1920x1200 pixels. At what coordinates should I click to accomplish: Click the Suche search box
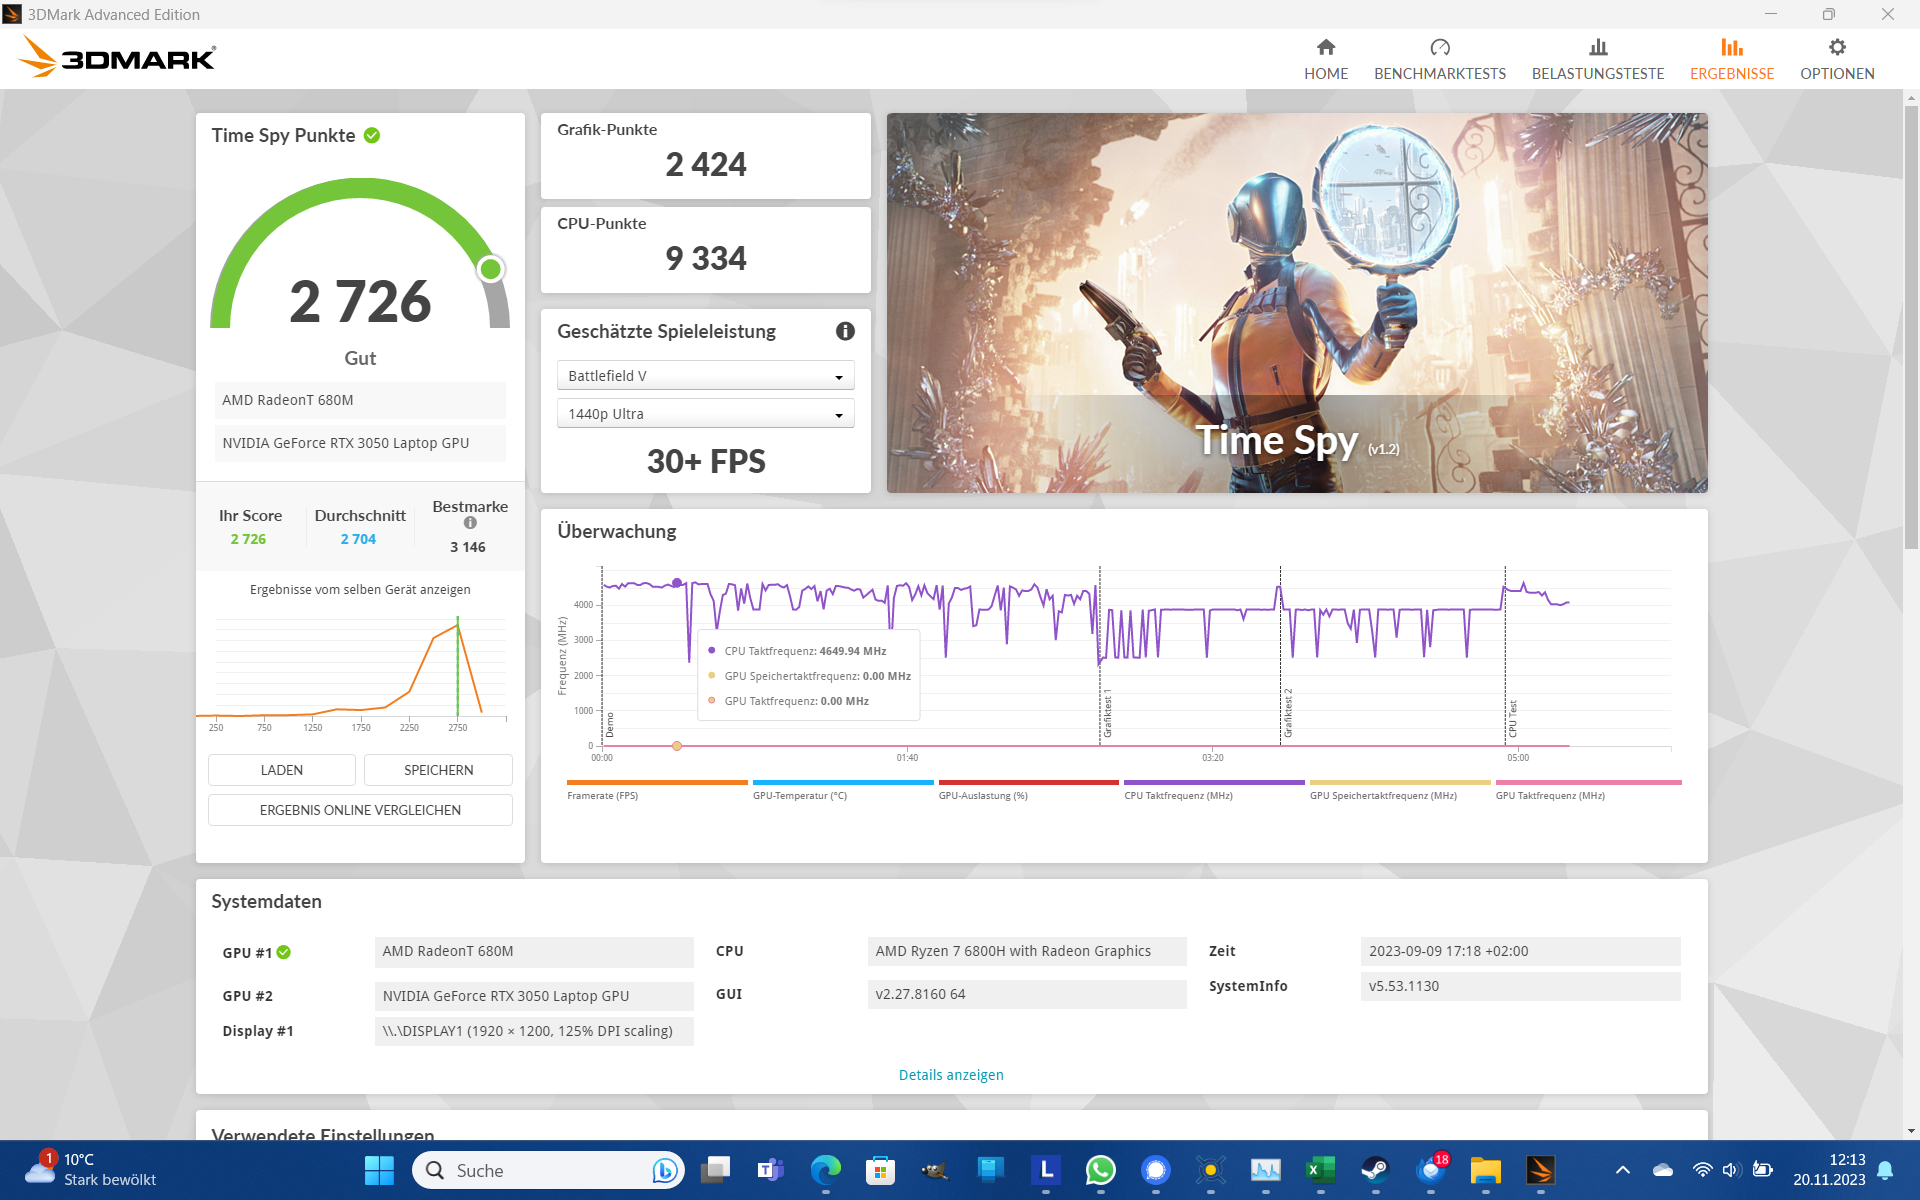point(545,1169)
